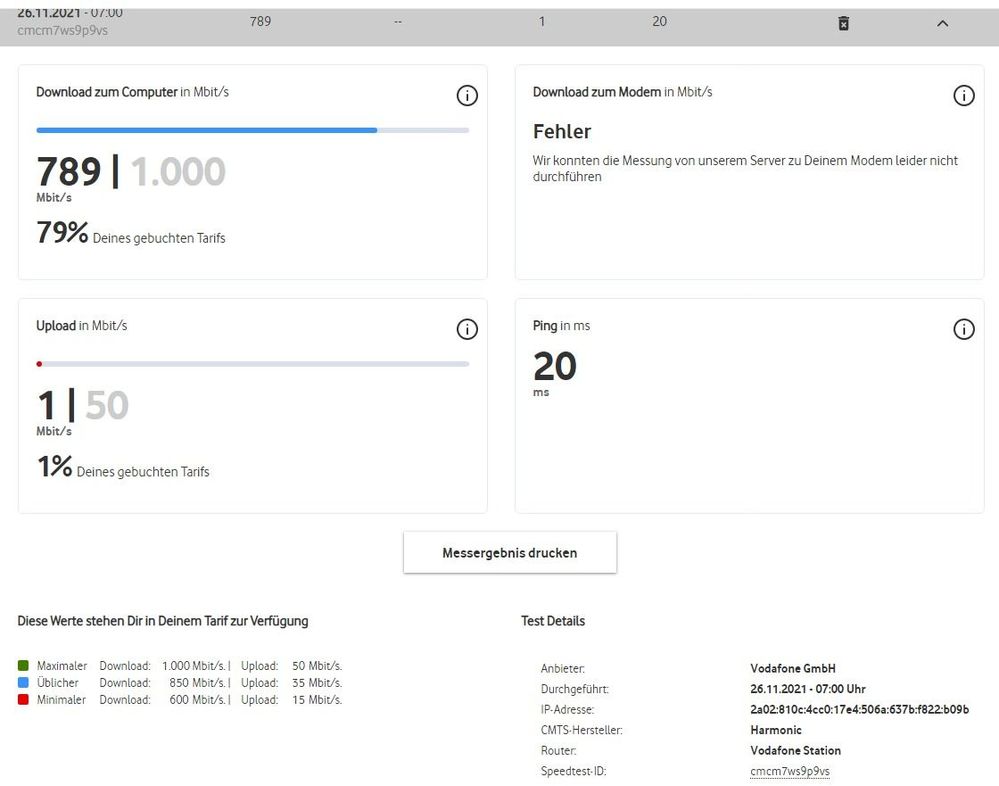The width and height of the screenshot is (999, 786).
Task: Click the 20 ms ping value
Action: tap(555, 367)
